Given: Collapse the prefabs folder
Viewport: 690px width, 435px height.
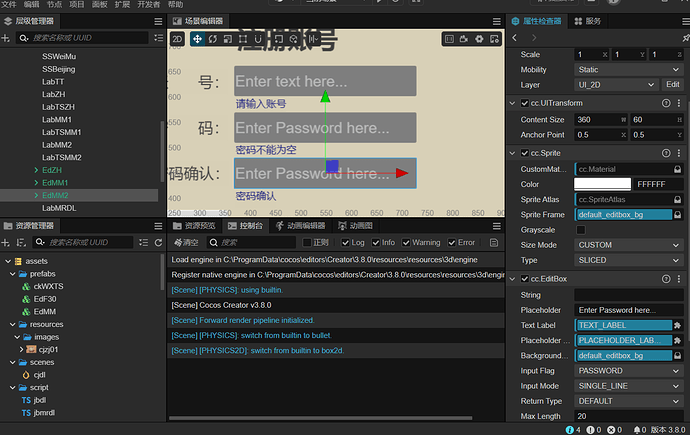Looking at the screenshot, I should tap(12, 274).
